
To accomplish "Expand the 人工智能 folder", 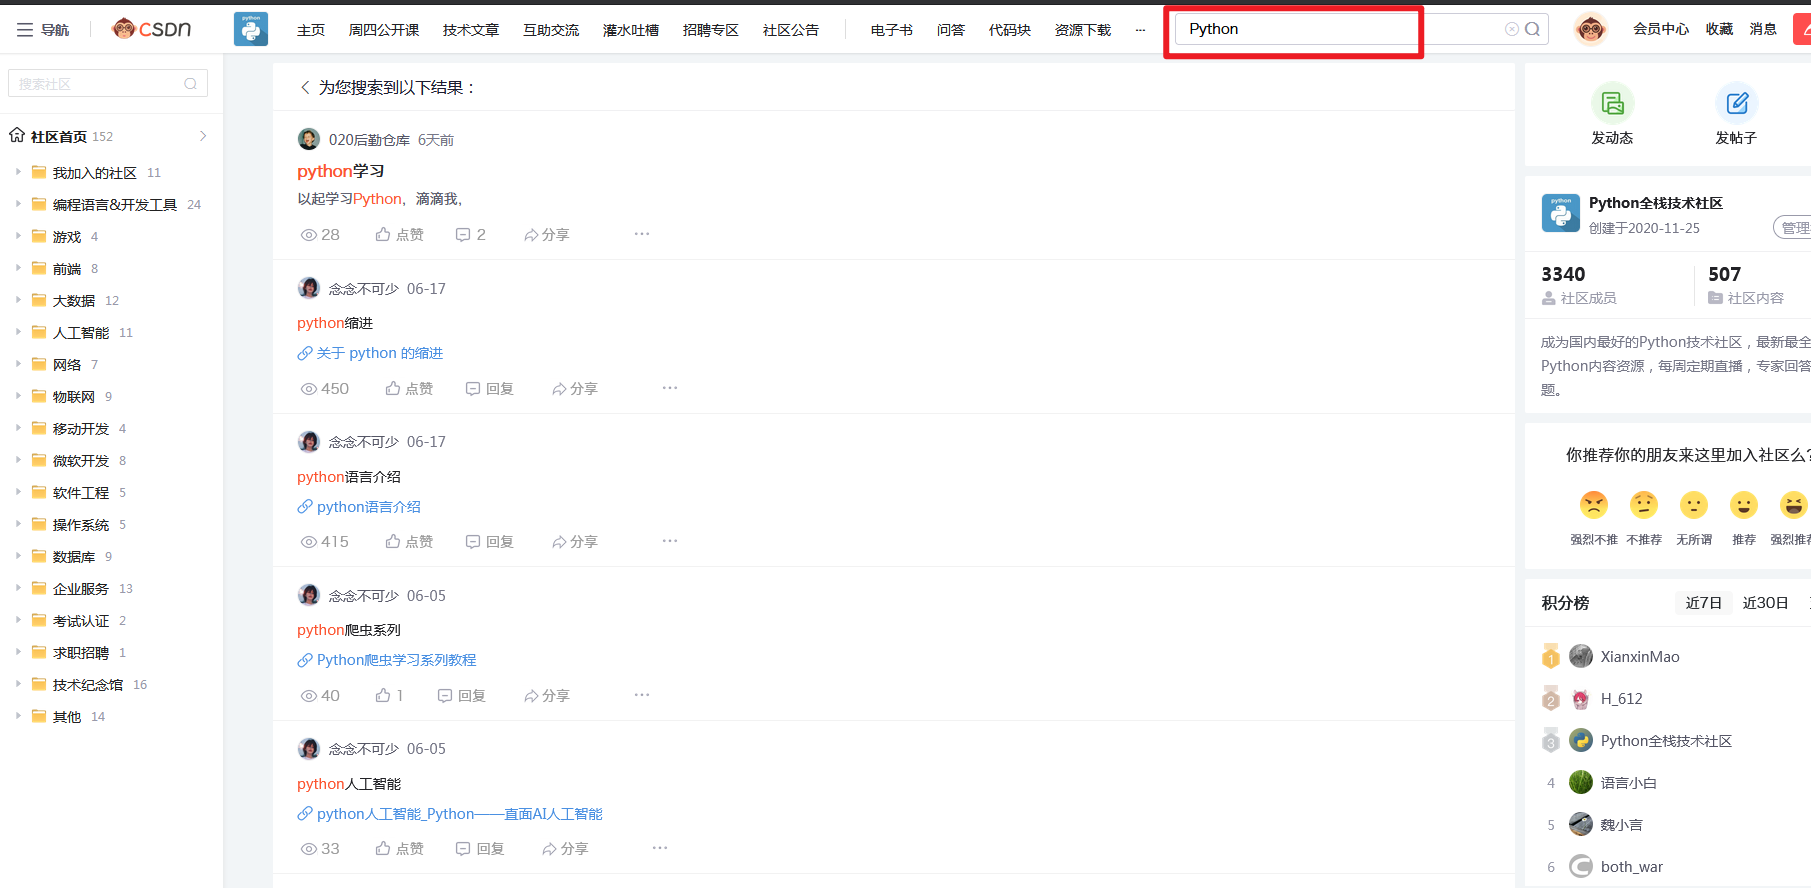I will (18, 332).
